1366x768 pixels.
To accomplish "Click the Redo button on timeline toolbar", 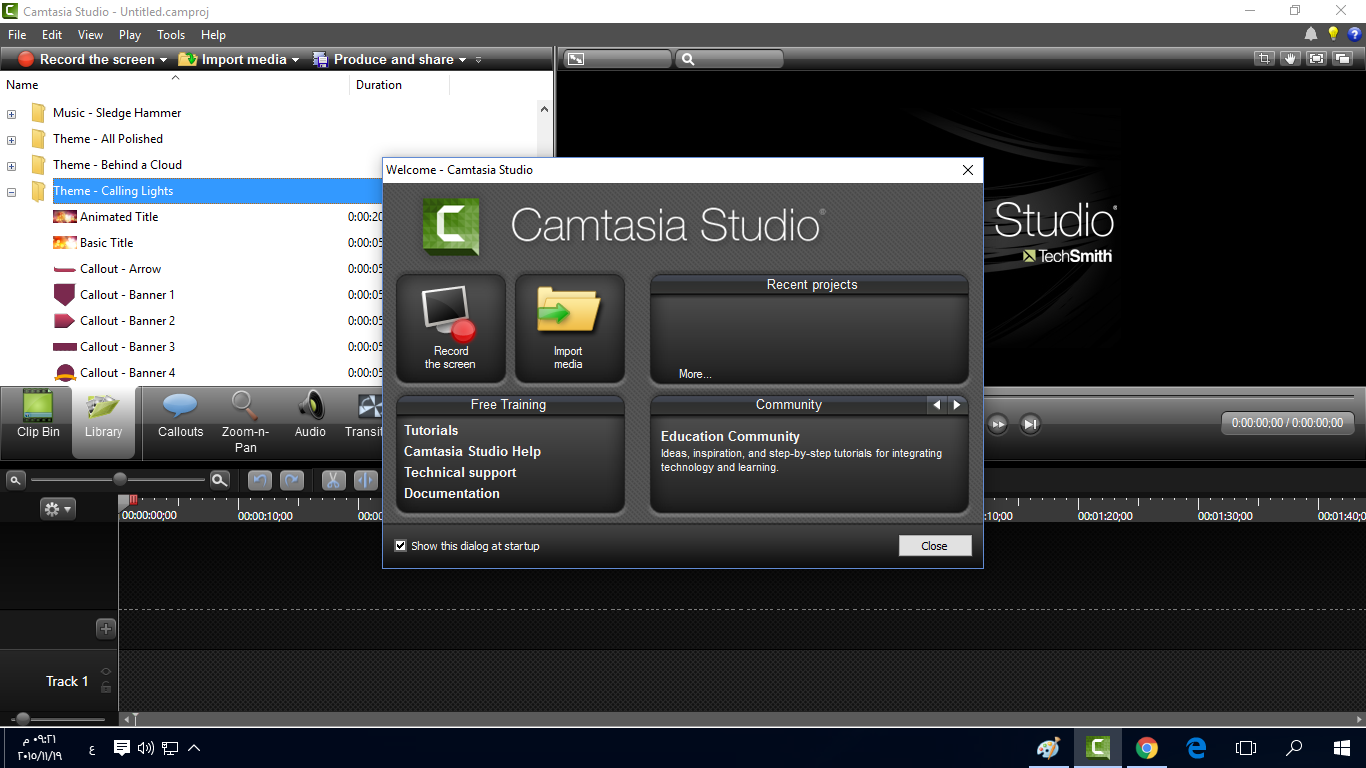I will pos(291,480).
